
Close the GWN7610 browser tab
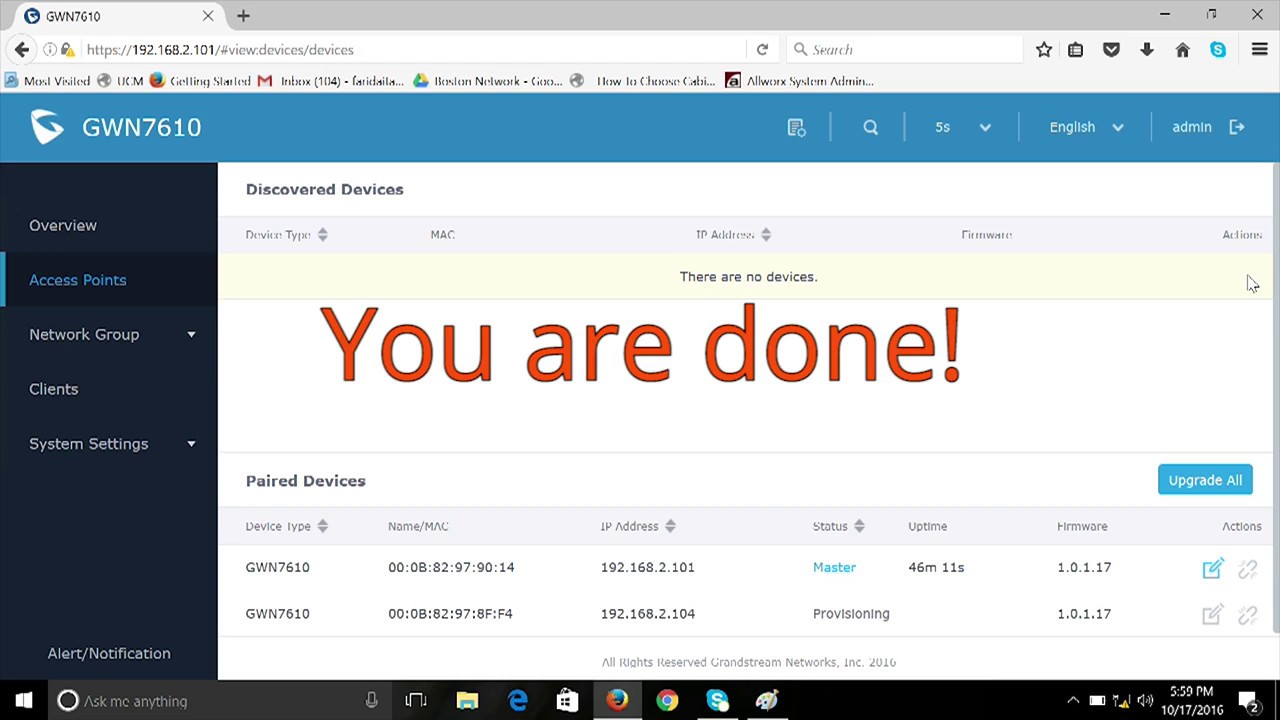pyautogui.click(x=208, y=16)
